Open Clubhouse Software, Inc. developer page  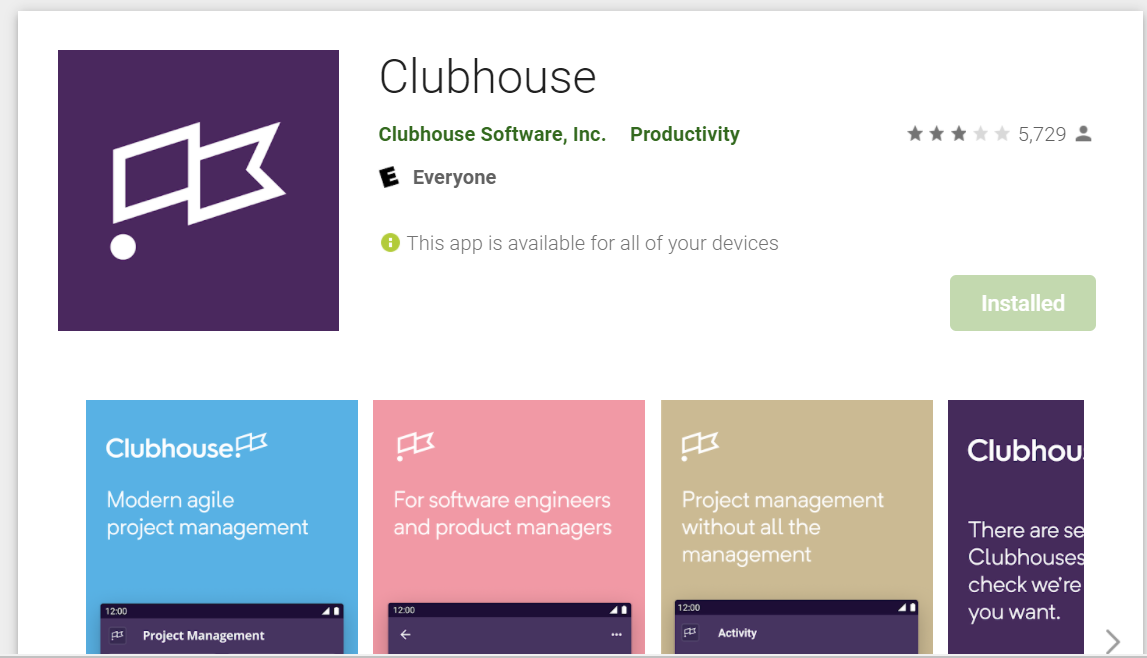point(492,135)
